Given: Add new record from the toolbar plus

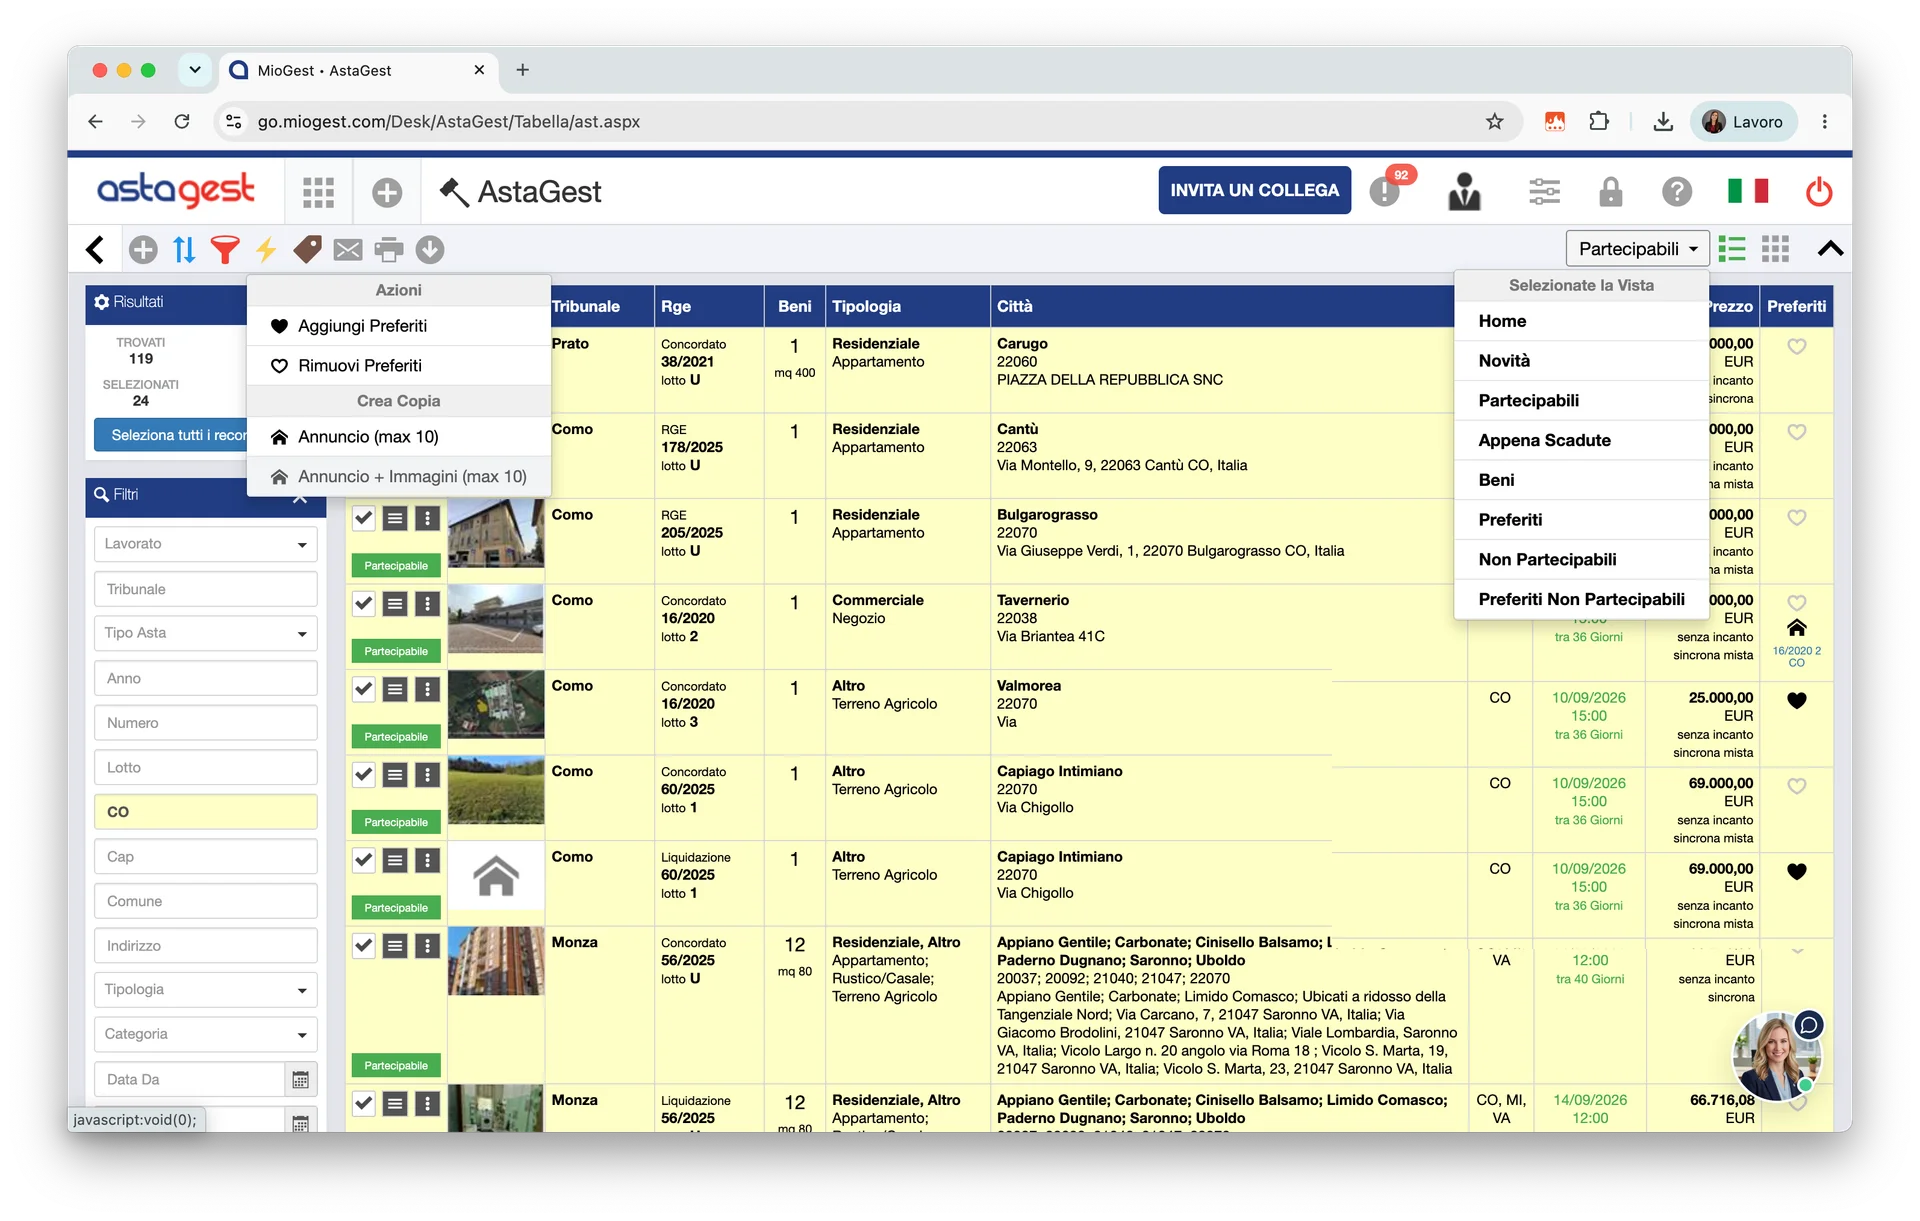Looking at the screenshot, I should (143, 249).
